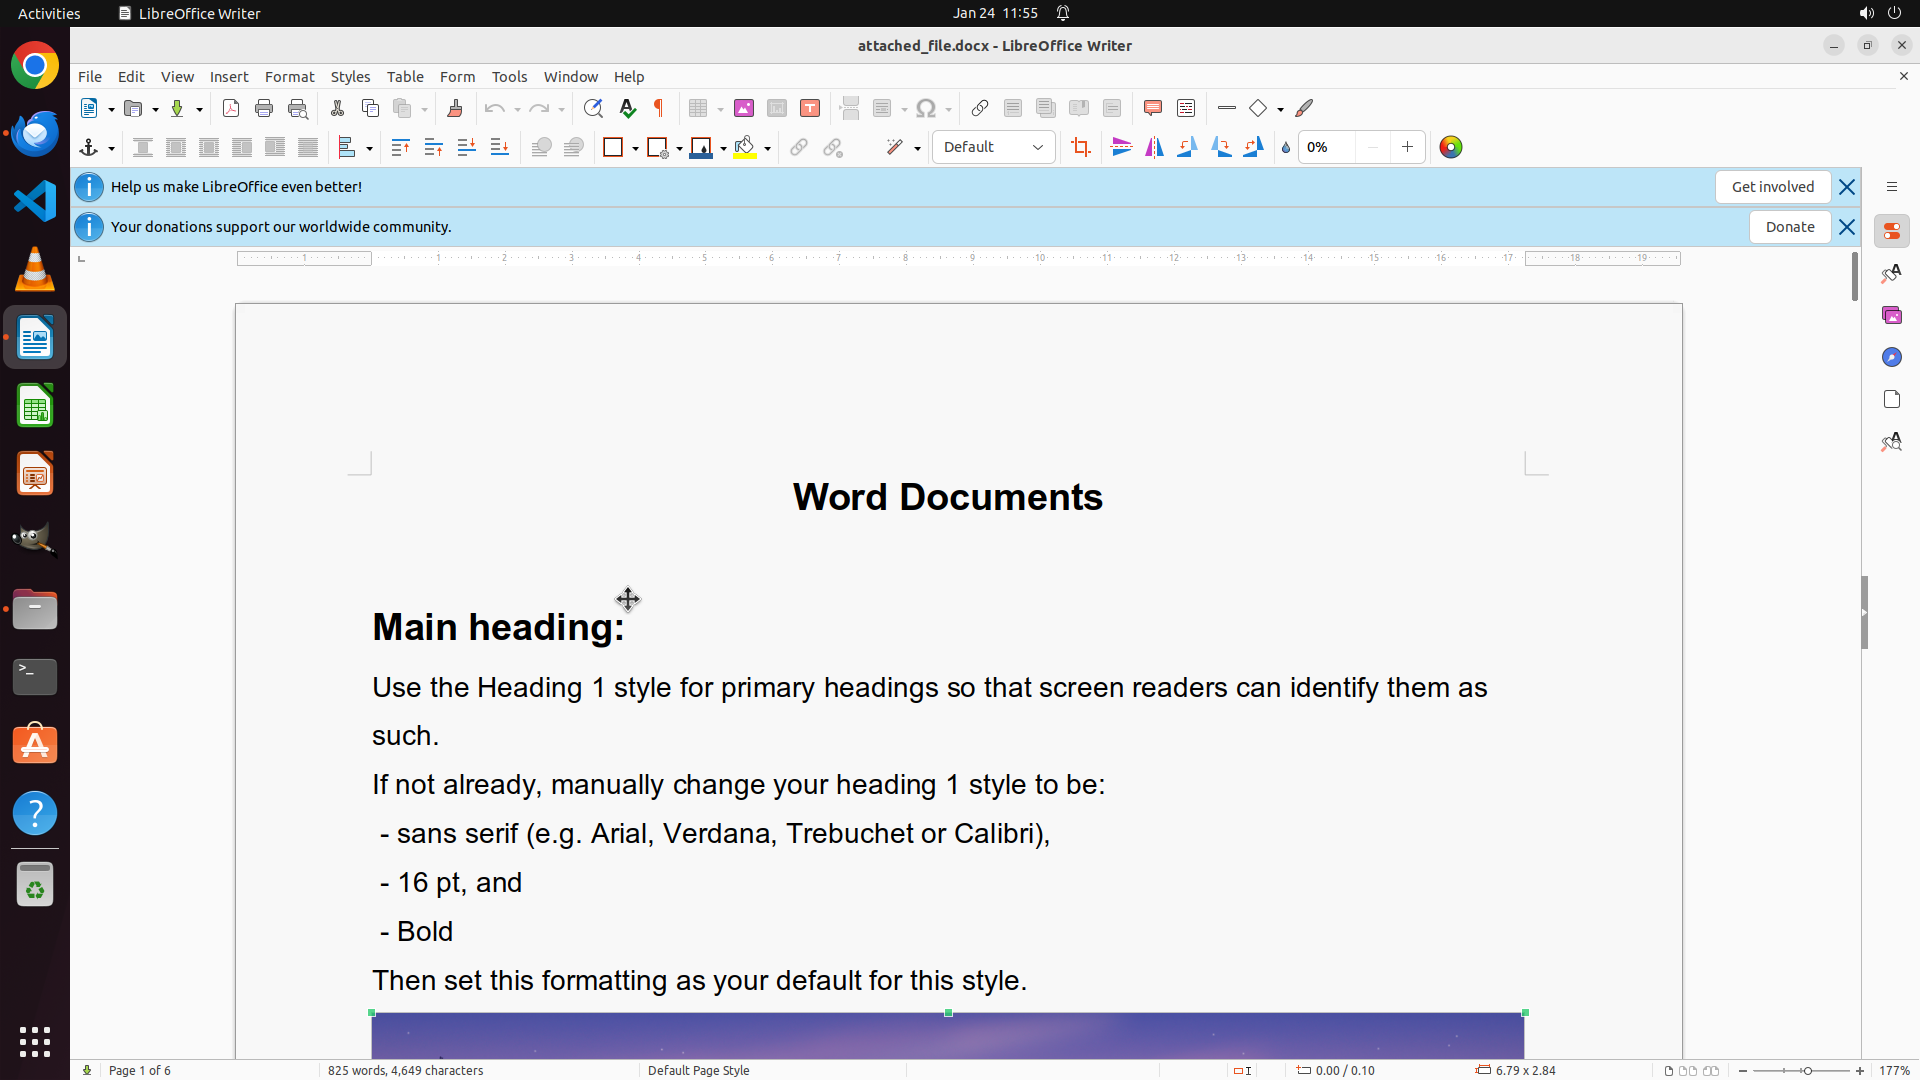
Task: Flip the image vertically
Action: [1121, 147]
